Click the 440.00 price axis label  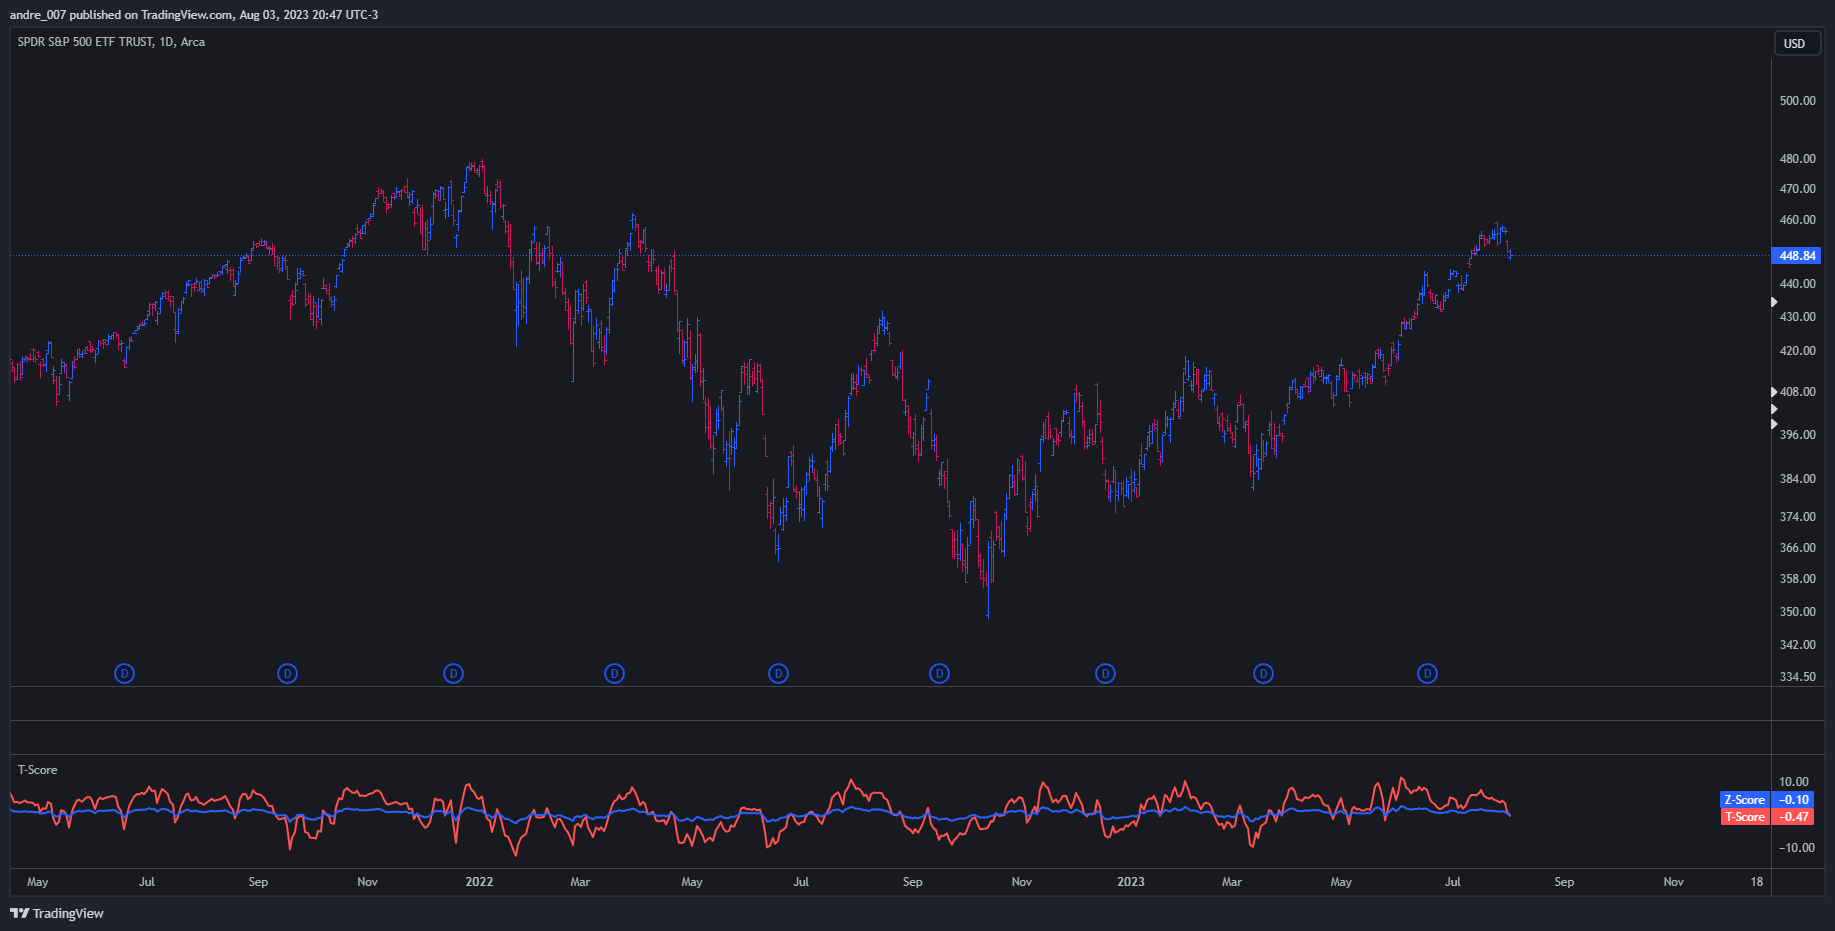(x=1797, y=284)
